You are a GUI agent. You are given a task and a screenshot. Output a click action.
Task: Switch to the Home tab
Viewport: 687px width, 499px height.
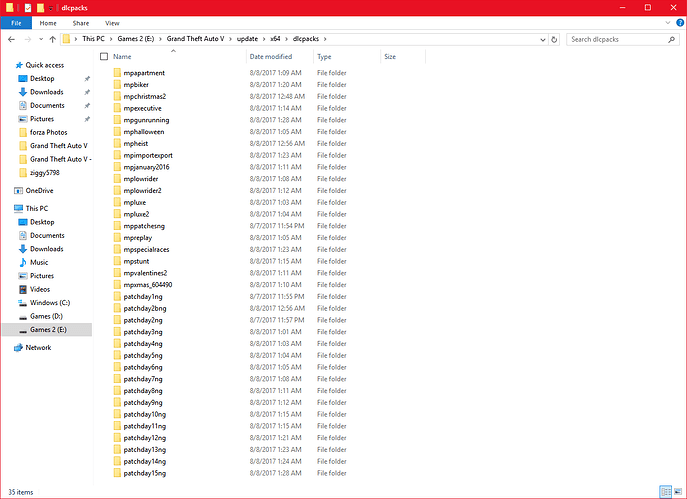tap(48, 23)
